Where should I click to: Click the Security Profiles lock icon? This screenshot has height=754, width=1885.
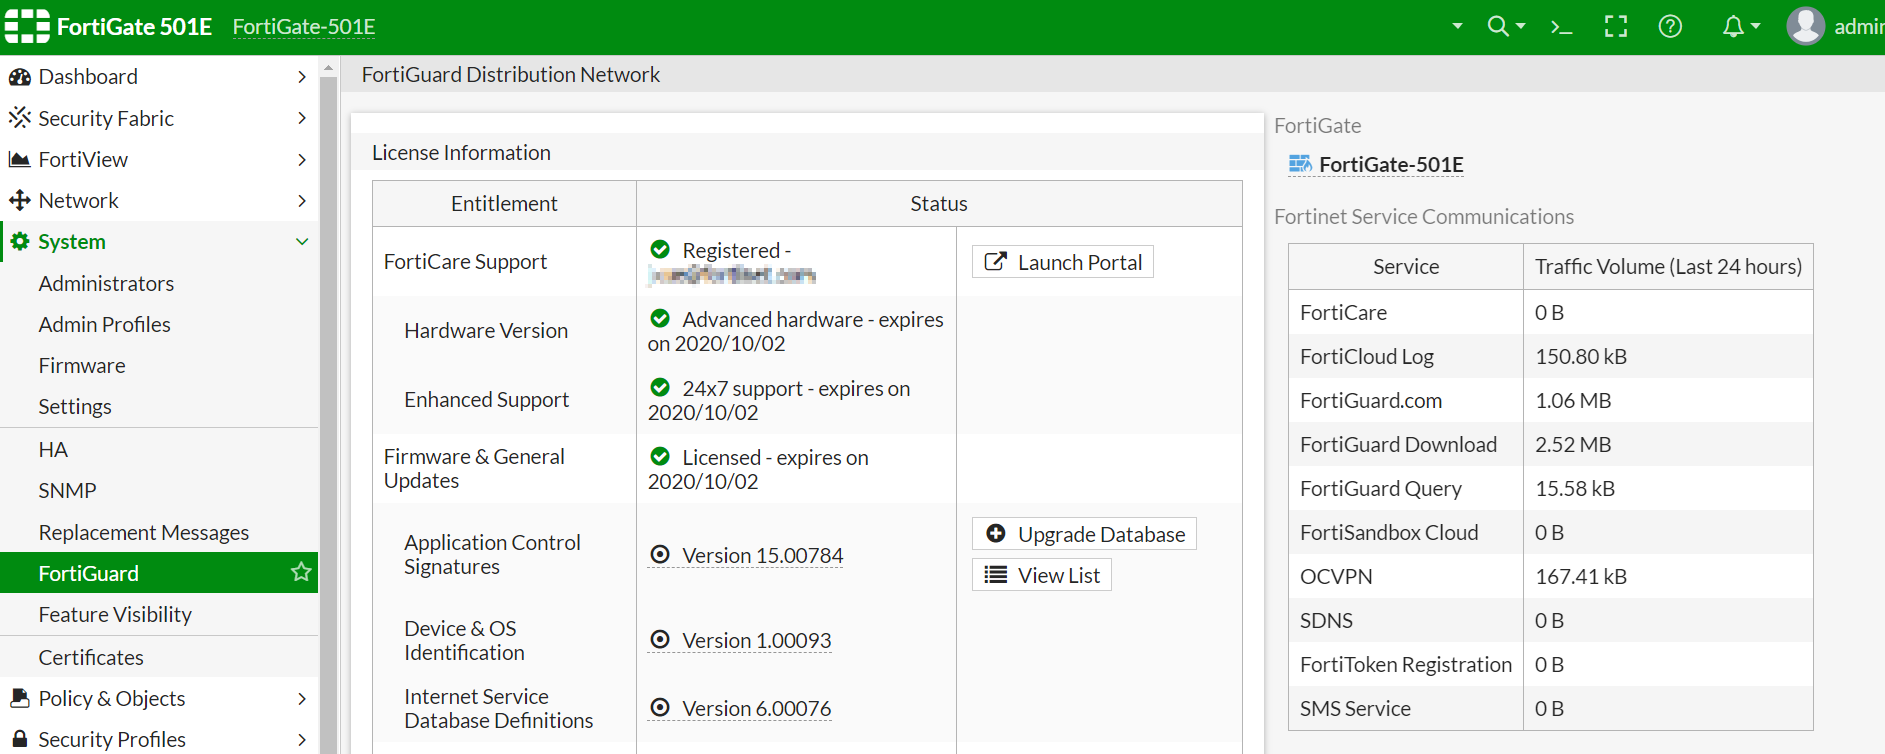click(20, 739)
